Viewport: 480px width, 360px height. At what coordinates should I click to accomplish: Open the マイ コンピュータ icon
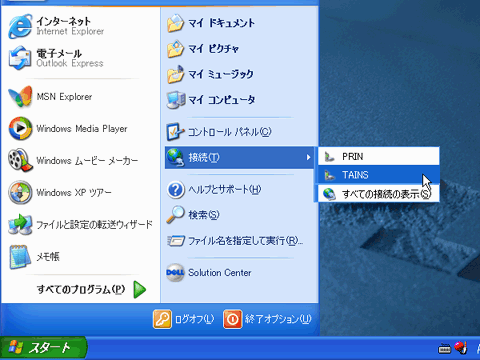tap(176, 100)
